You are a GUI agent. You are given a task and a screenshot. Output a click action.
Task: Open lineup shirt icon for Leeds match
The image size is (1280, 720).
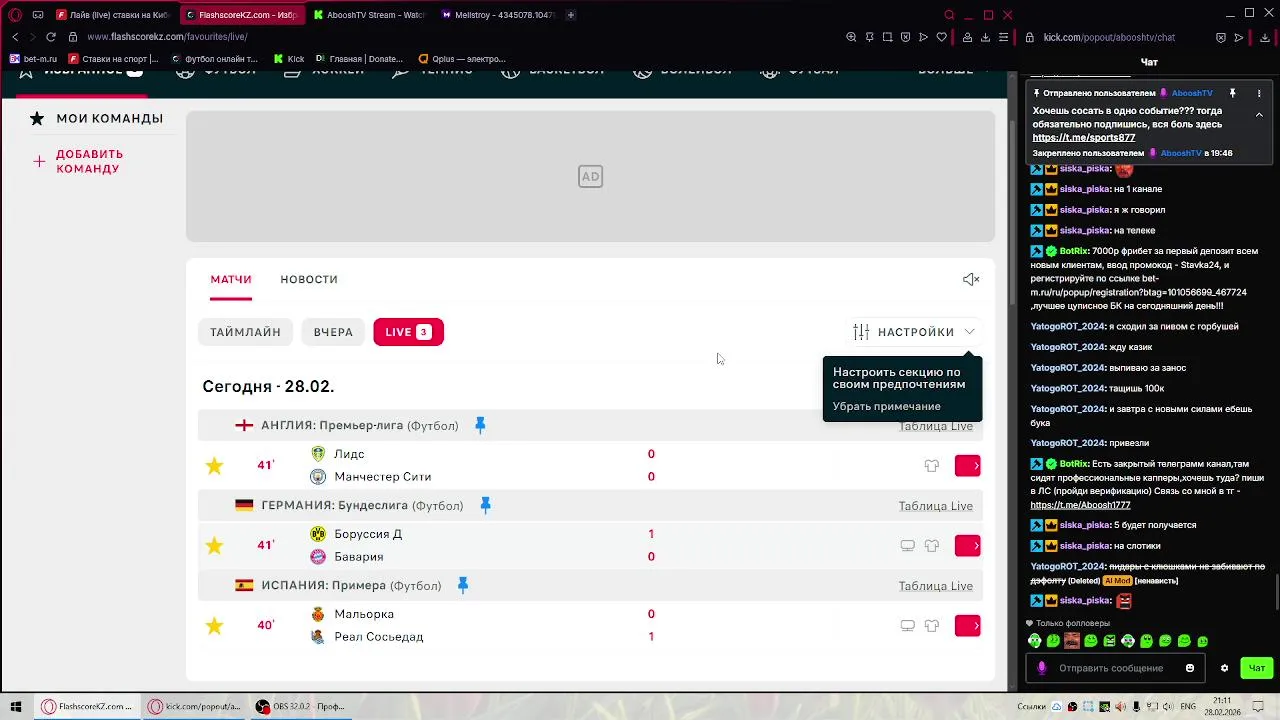pos(932,465)
